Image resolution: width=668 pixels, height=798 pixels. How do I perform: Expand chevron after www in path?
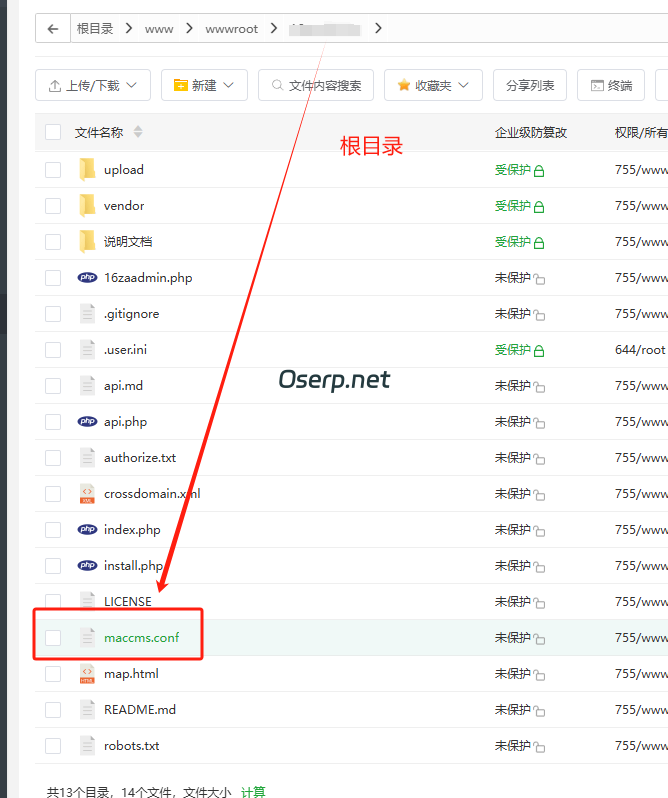(189, 28)
